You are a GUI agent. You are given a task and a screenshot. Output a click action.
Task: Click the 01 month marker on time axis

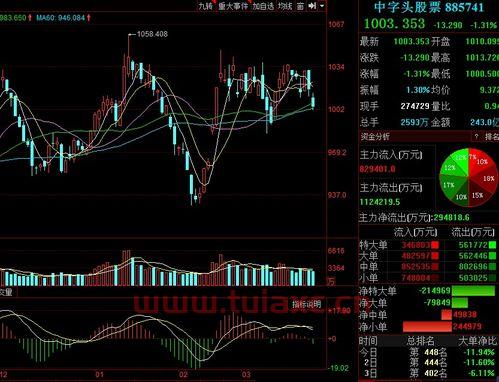pos(99,374)
